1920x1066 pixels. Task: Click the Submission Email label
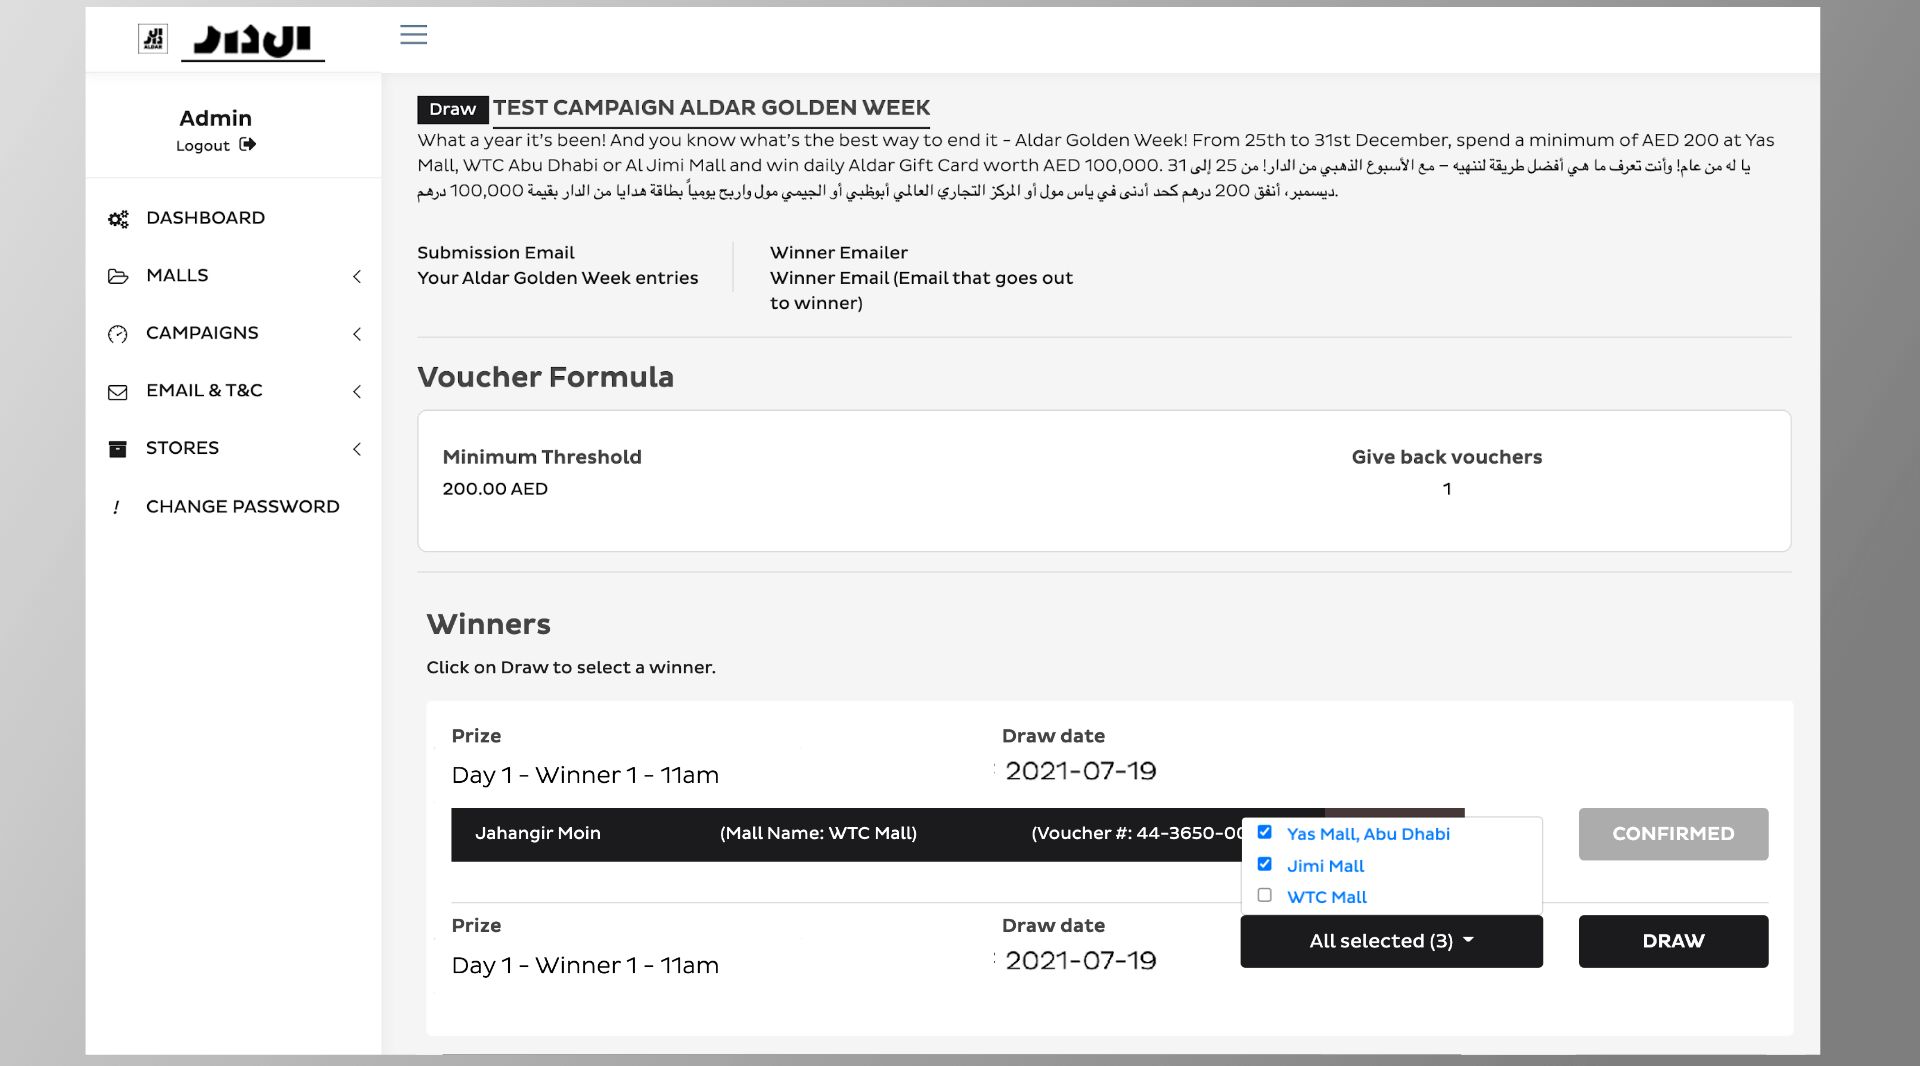pos(496,253)
